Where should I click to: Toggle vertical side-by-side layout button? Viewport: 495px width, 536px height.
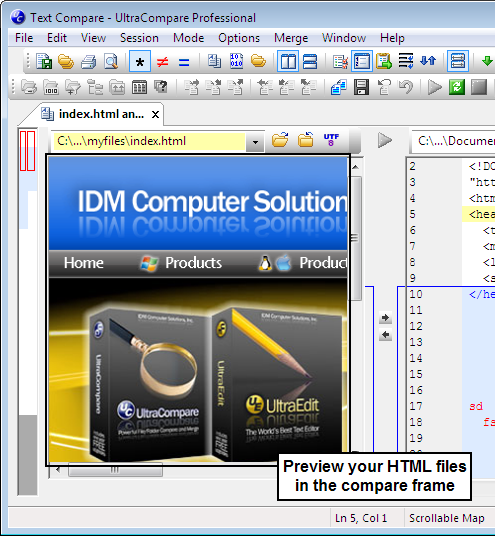[288, 62]
